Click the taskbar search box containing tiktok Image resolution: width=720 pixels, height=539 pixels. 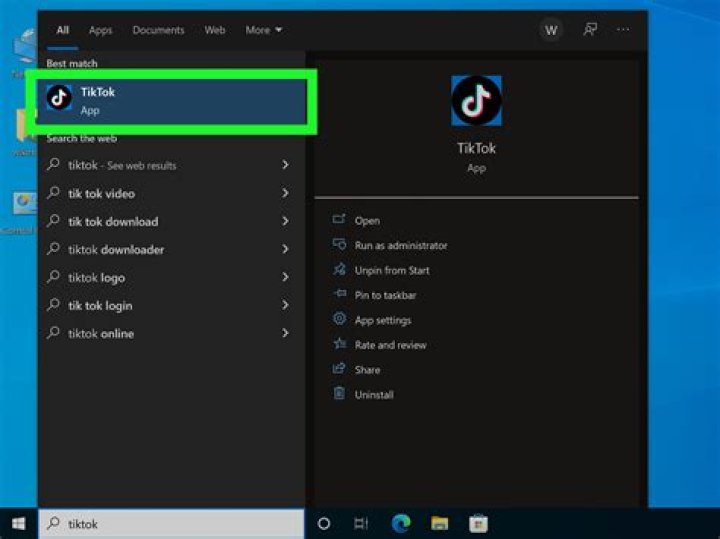click(x=171, y=523)
